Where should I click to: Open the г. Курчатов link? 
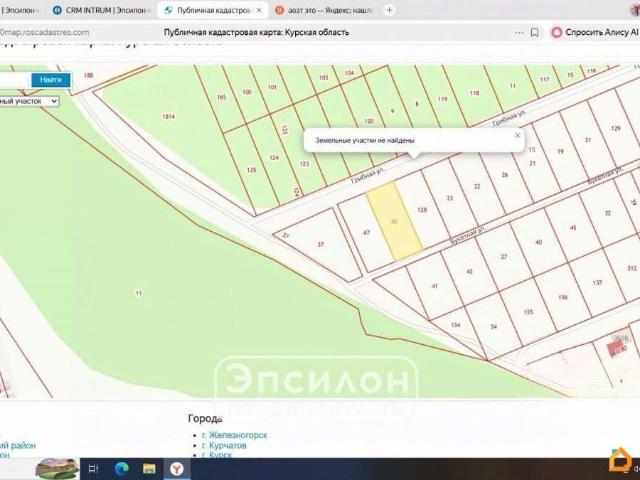click(224, 445)
